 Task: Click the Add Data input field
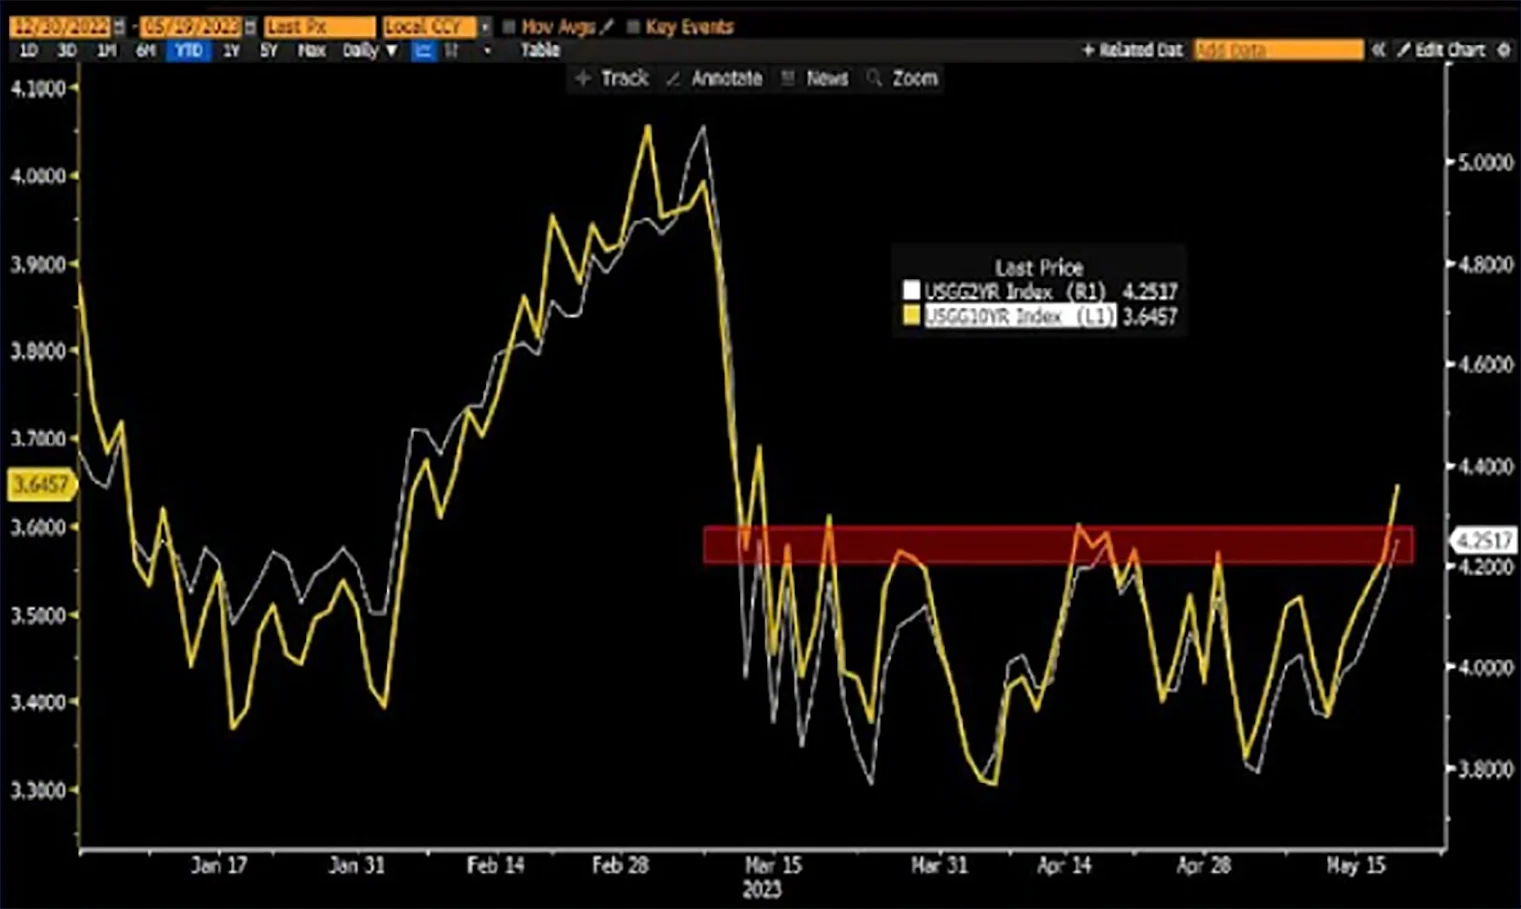1278,49
